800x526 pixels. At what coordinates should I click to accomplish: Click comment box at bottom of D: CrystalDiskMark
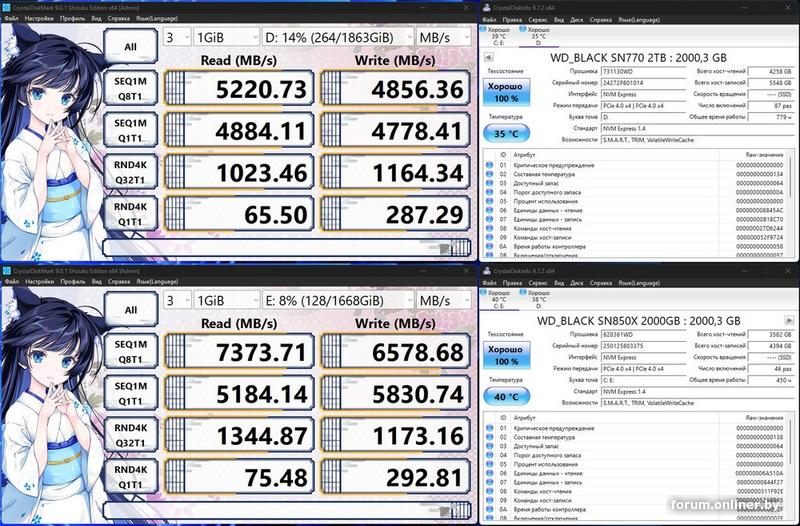coord(287,248)
